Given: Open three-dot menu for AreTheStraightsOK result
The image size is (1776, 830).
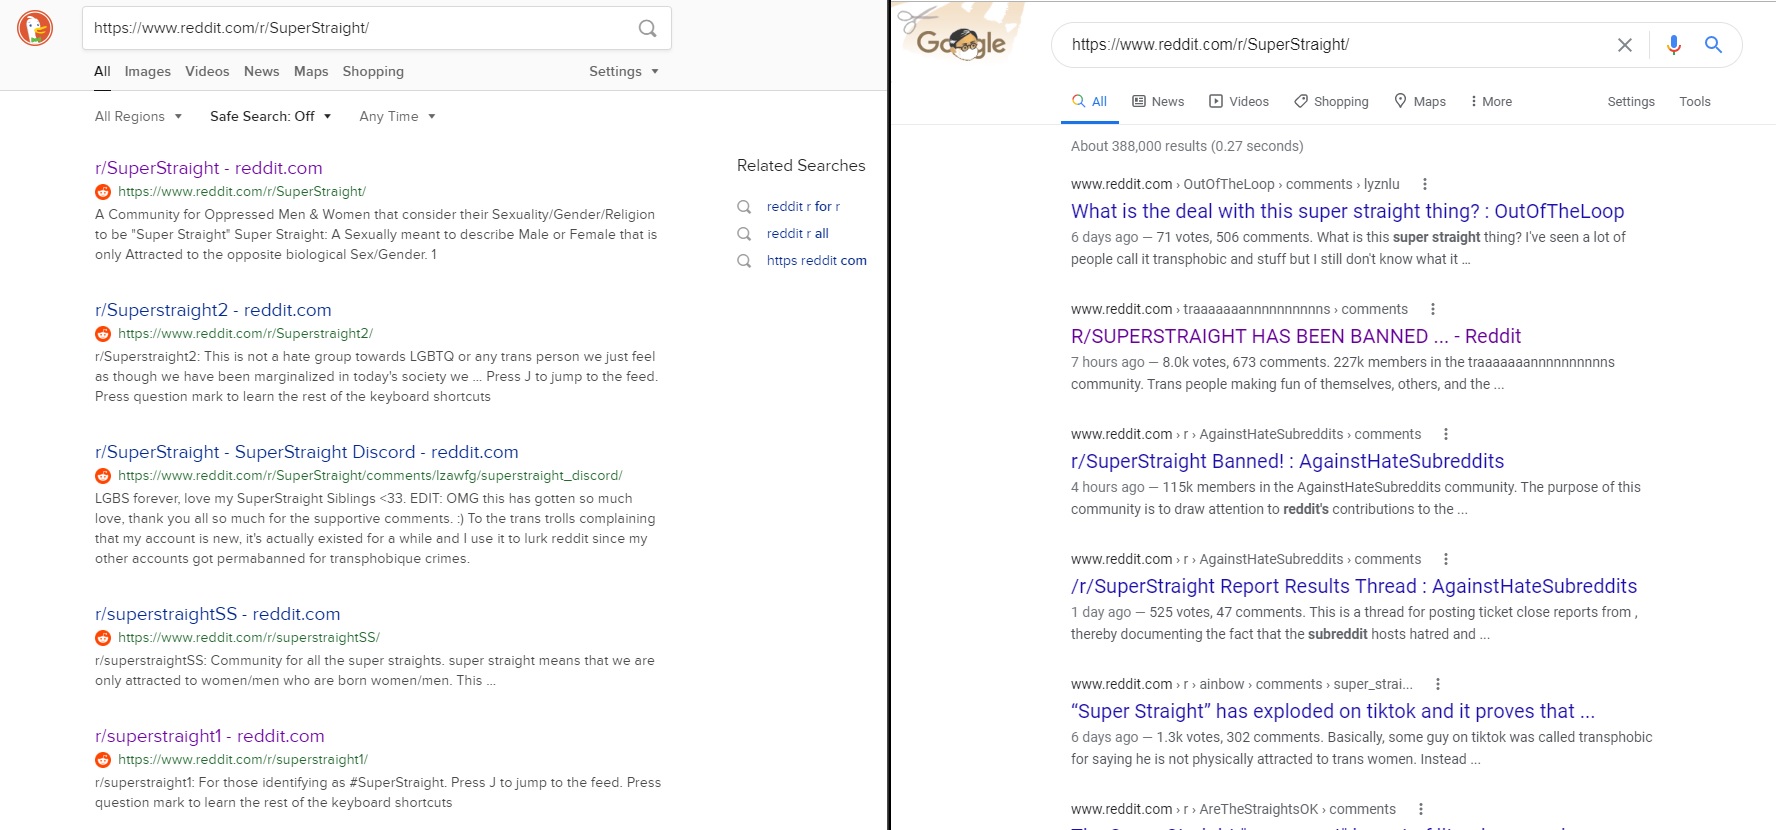Looking at the screenshot, I should (1421, 809).
